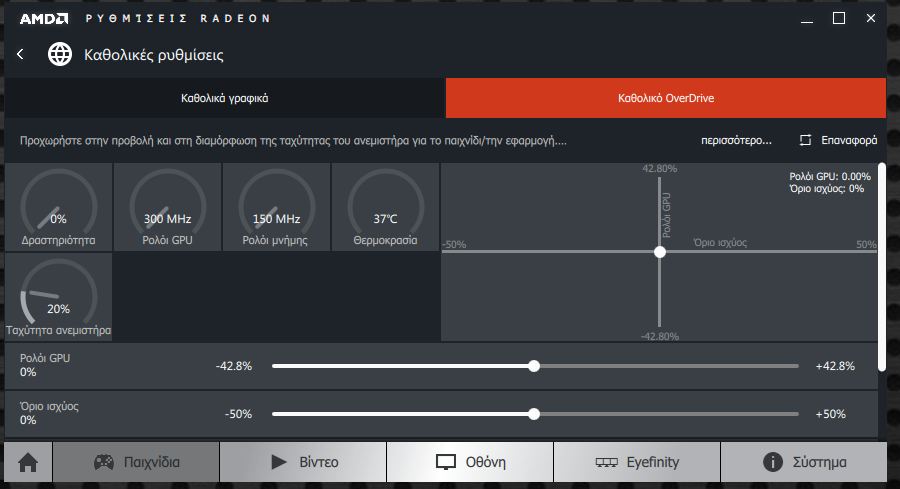900x489 pixels.
Task: Click the reset icon next to Επαναφορά
Action: click(805, 140)
